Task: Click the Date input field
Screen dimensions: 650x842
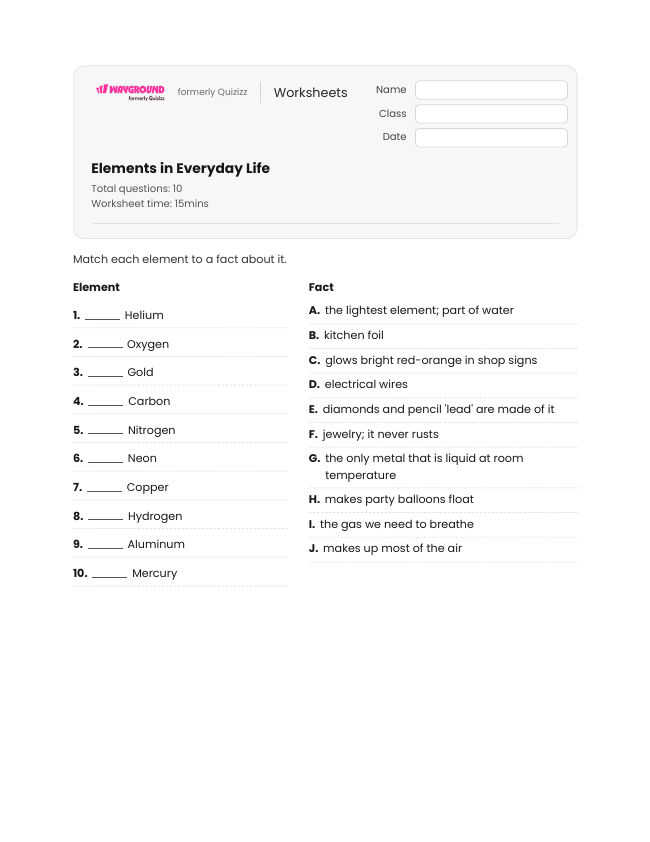Action: (x=491, y=137)
